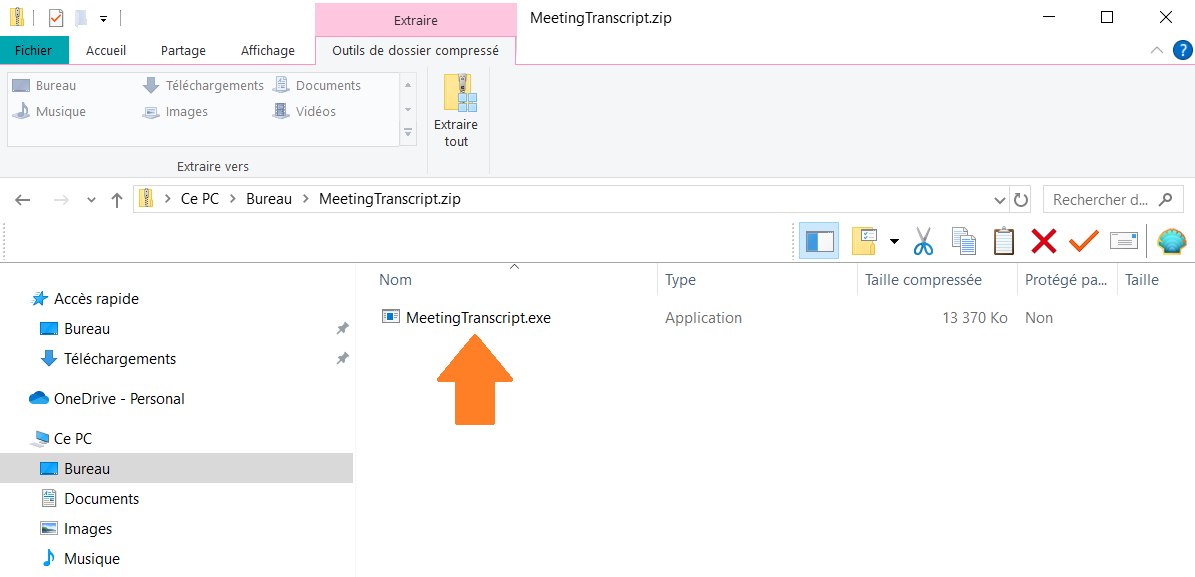The width and height of the screenshot is (1195, 577).
Task: Open the Fichier tab
Action: 34,50
